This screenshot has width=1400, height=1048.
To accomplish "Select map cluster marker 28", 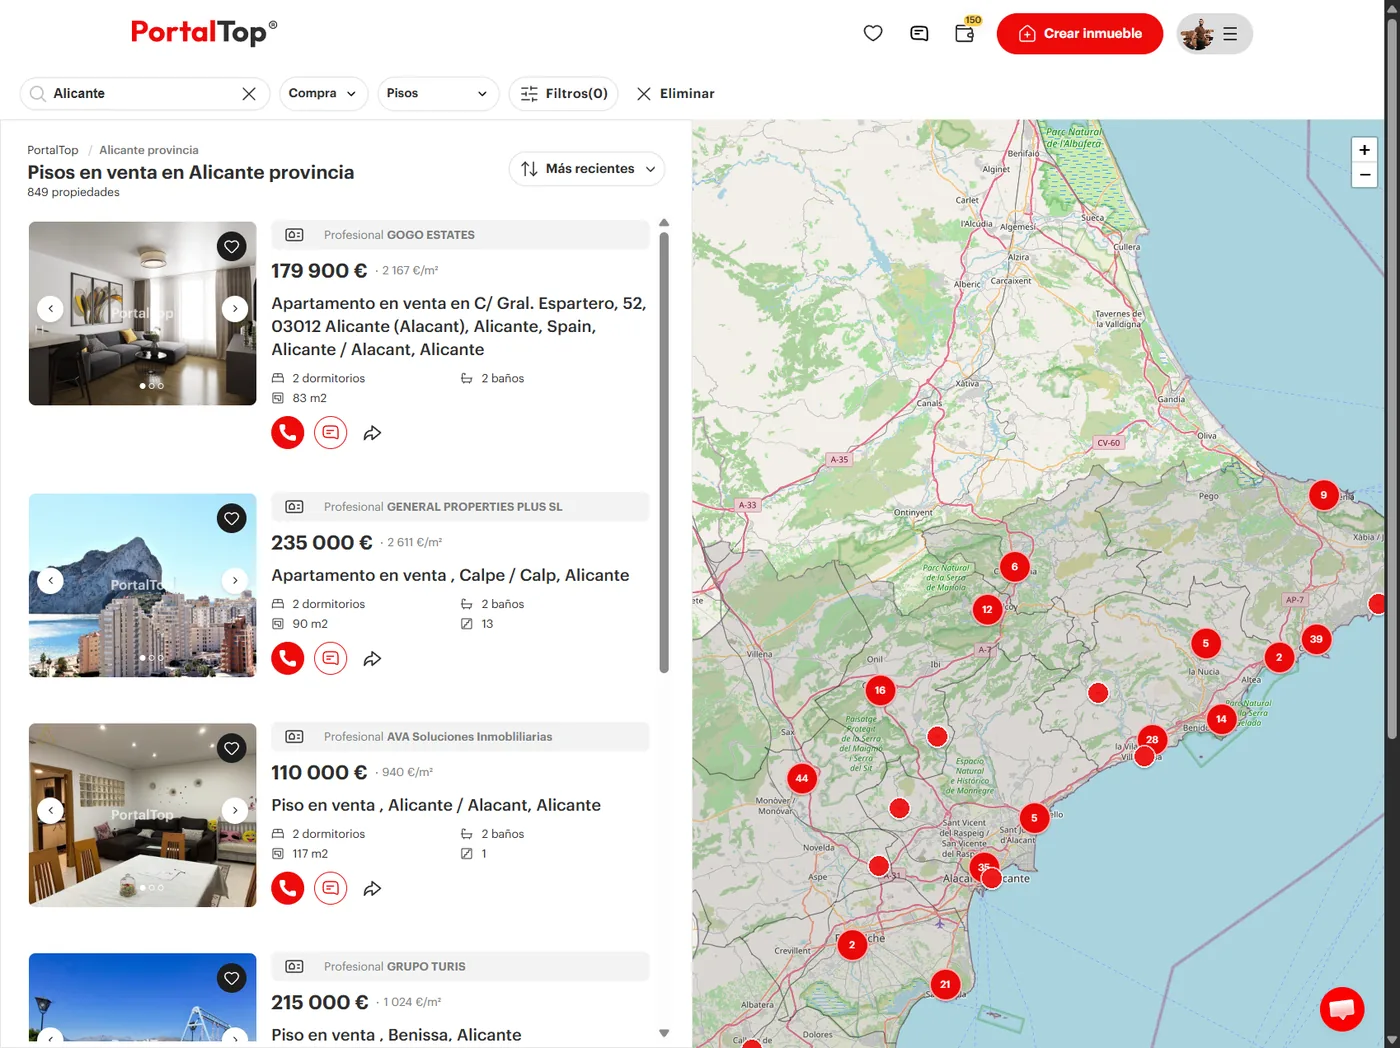I will [x=1152, y=740].
